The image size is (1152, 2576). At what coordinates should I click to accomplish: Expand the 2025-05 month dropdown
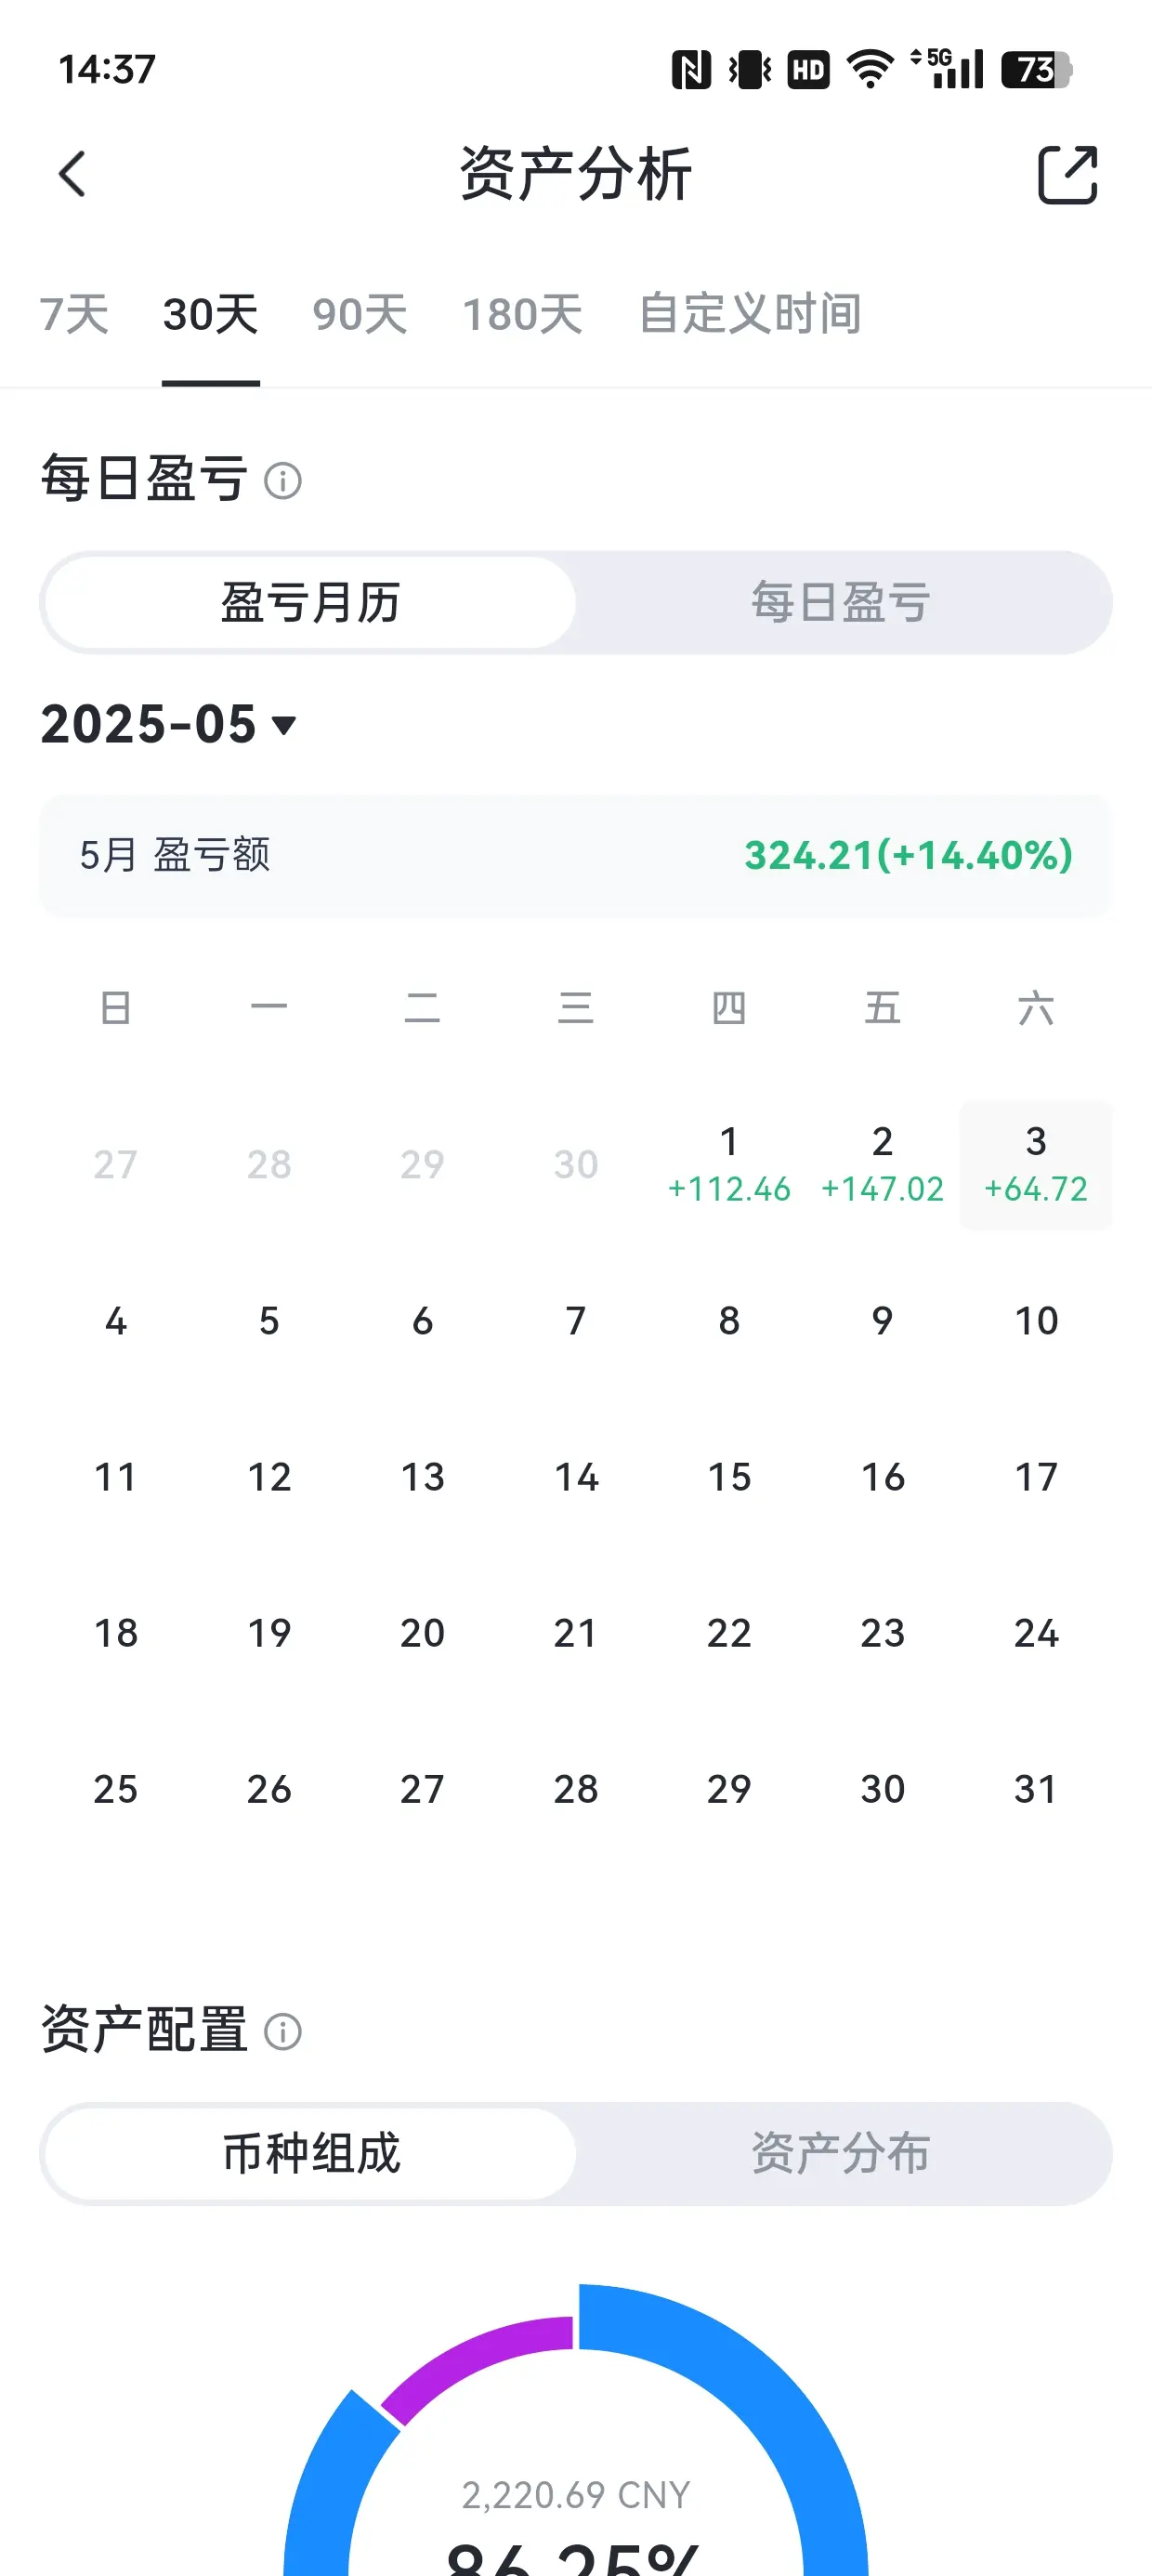tap(169, 724)
